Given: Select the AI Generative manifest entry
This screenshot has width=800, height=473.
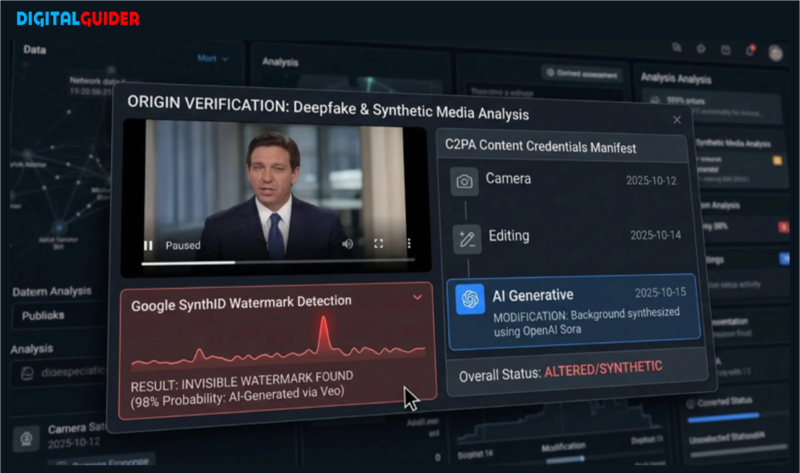Looking at the screenshot, I should pos(573,312).
